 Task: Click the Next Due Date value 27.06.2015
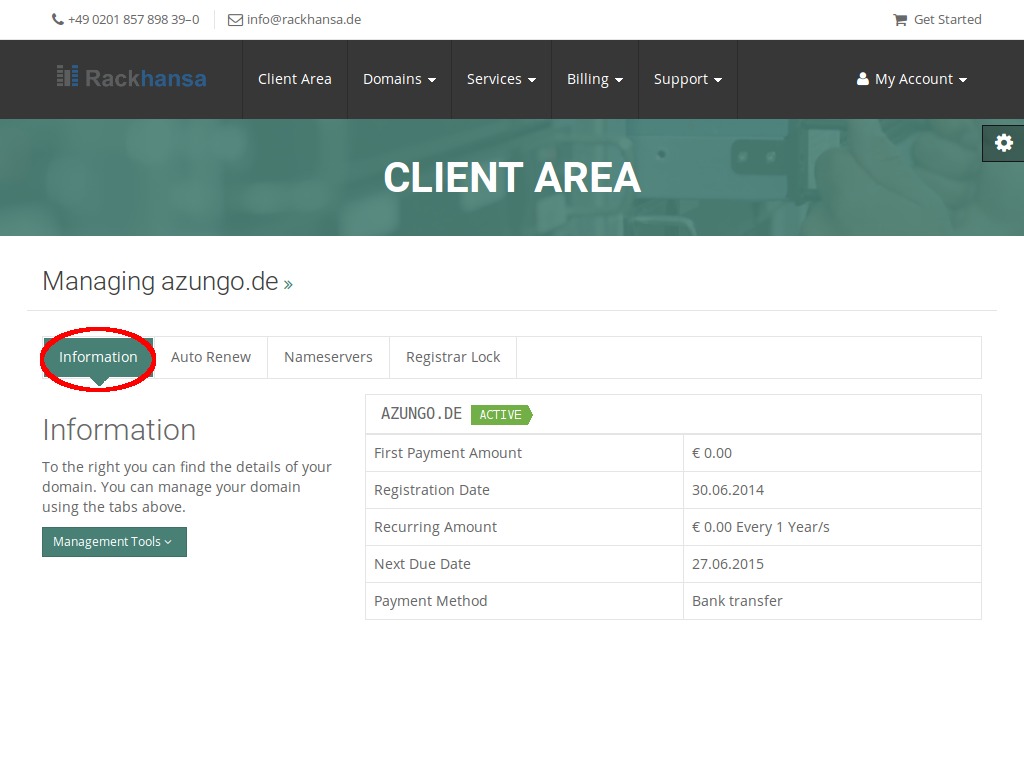[728, 564]
